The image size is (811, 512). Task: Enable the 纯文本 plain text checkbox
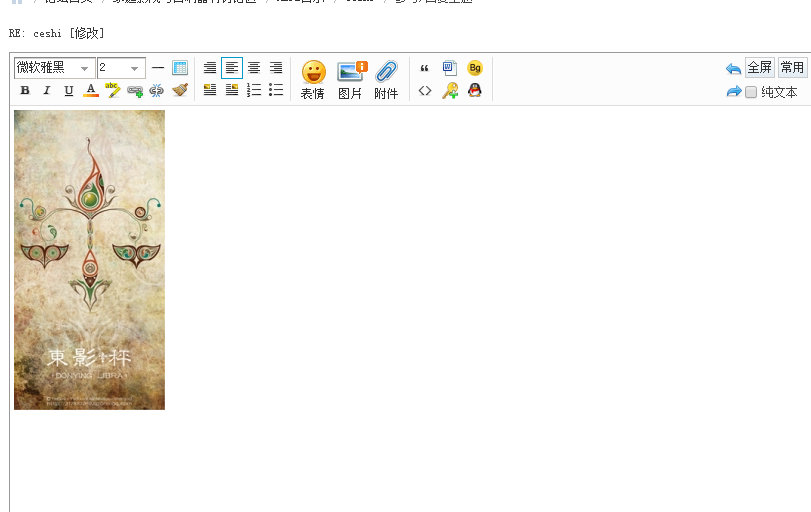click(x=751, y=92)
